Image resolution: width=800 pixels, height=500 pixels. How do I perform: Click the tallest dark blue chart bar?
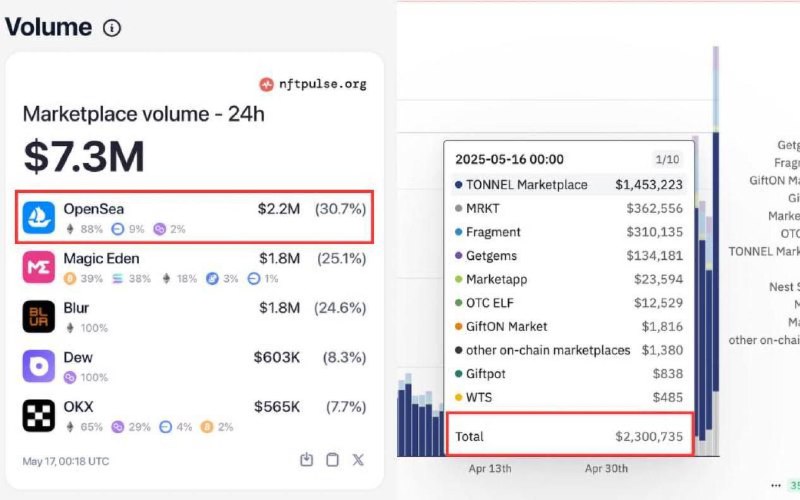(x=716, y=261)
